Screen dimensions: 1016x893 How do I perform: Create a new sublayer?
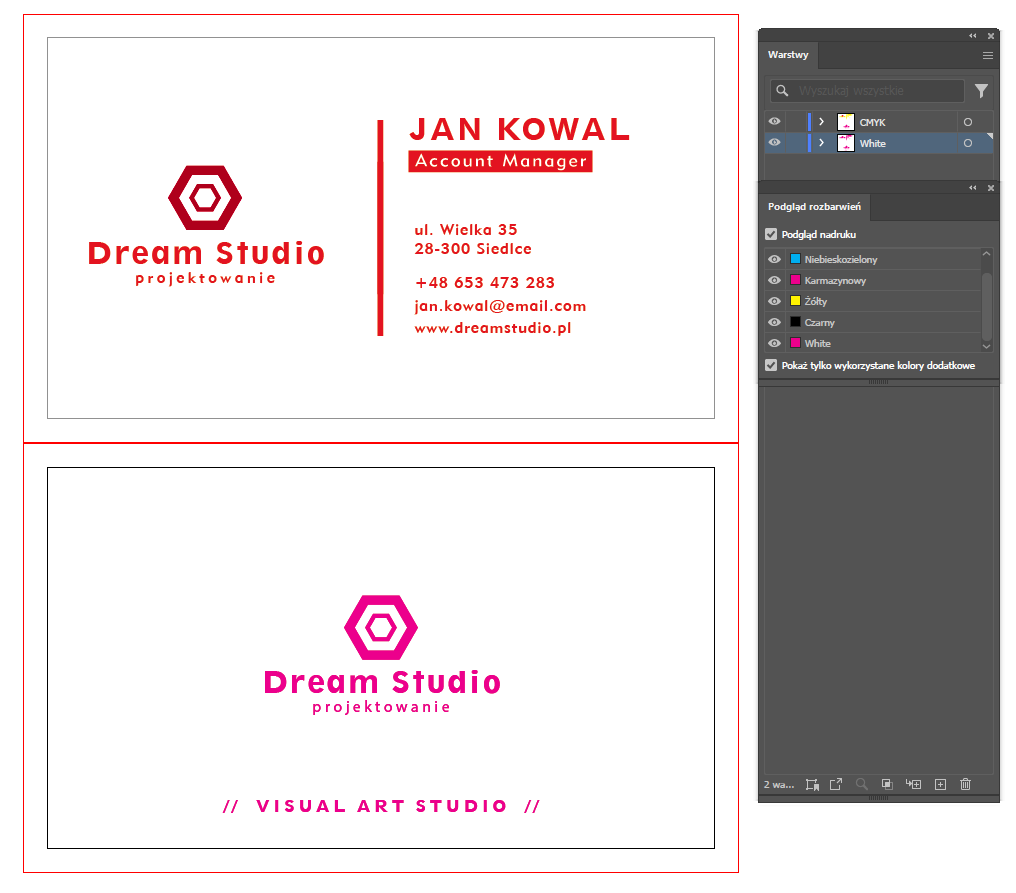(912, 784)
